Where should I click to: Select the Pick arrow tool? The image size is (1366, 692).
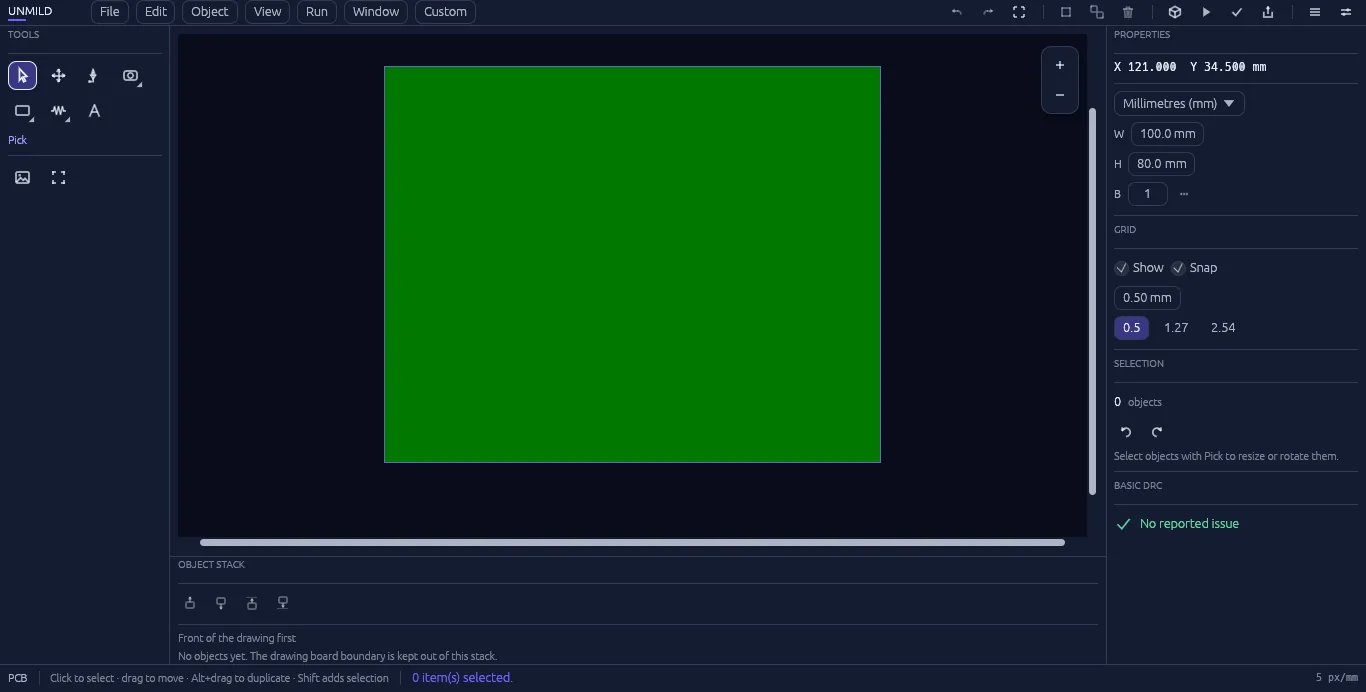coord(22,76)
